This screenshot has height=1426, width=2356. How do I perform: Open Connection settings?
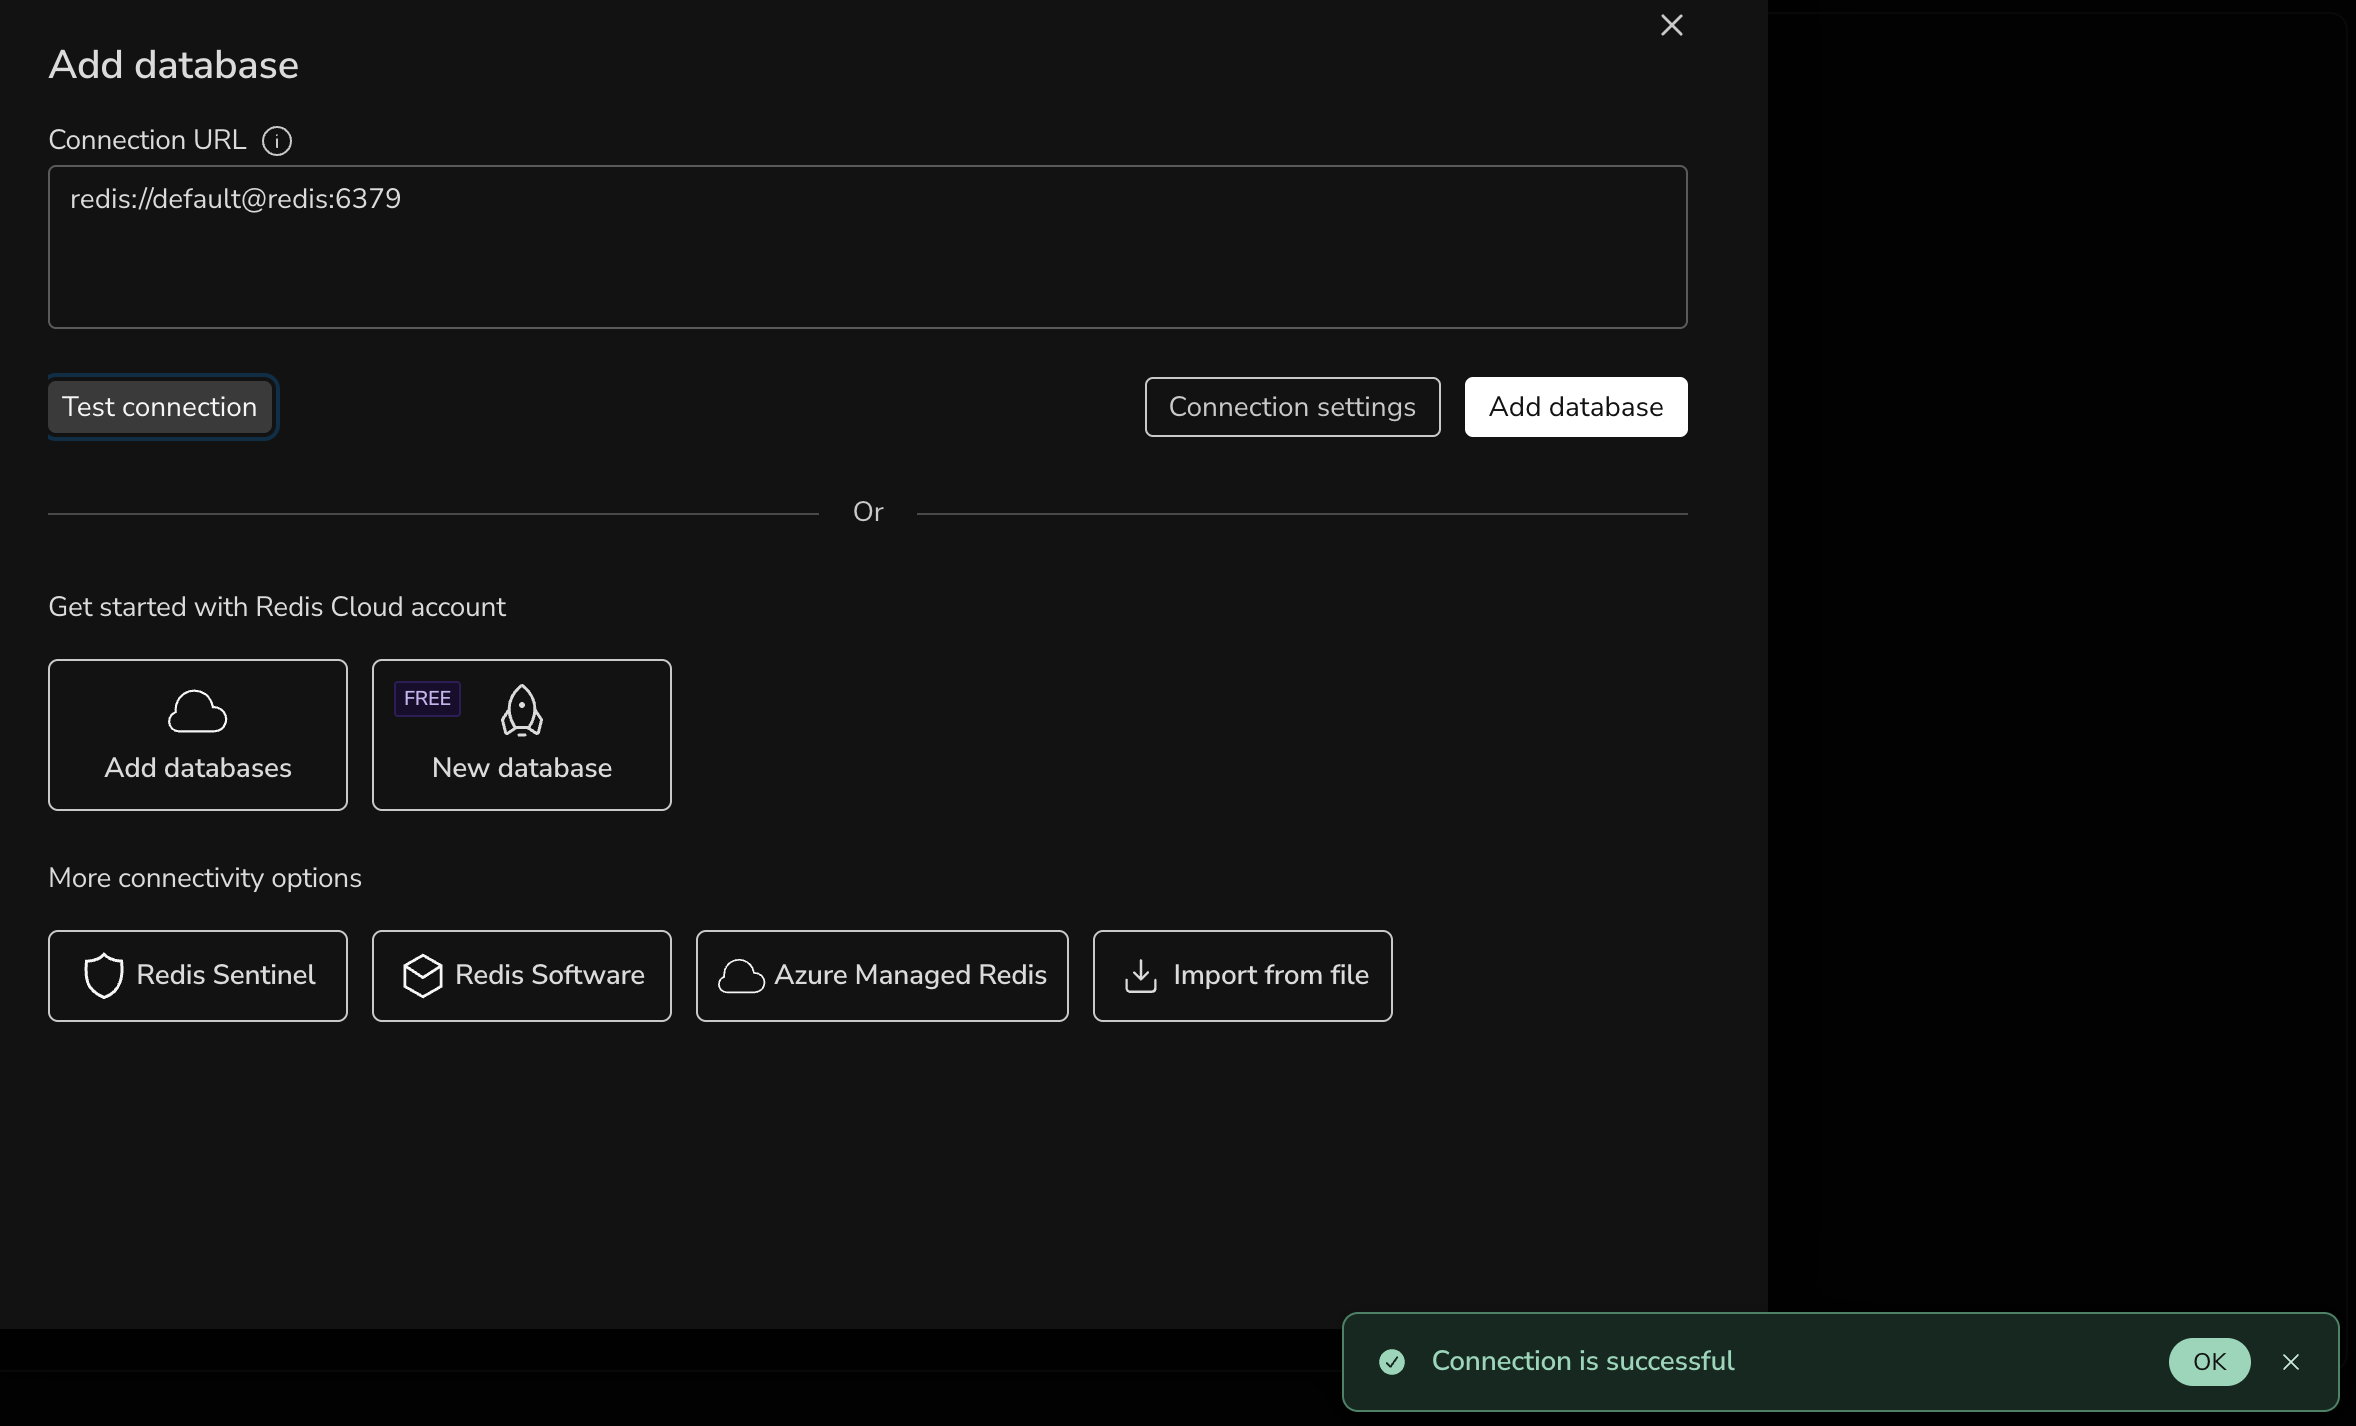click(1292, 407)
